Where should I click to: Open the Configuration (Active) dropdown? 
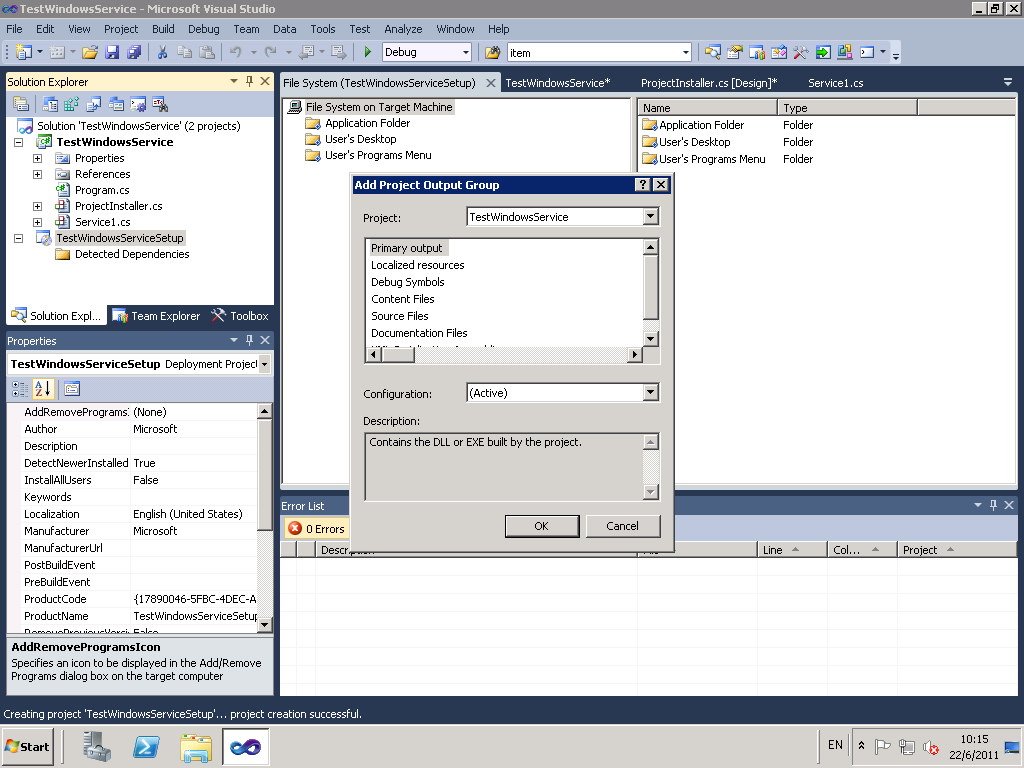[650, 392]
